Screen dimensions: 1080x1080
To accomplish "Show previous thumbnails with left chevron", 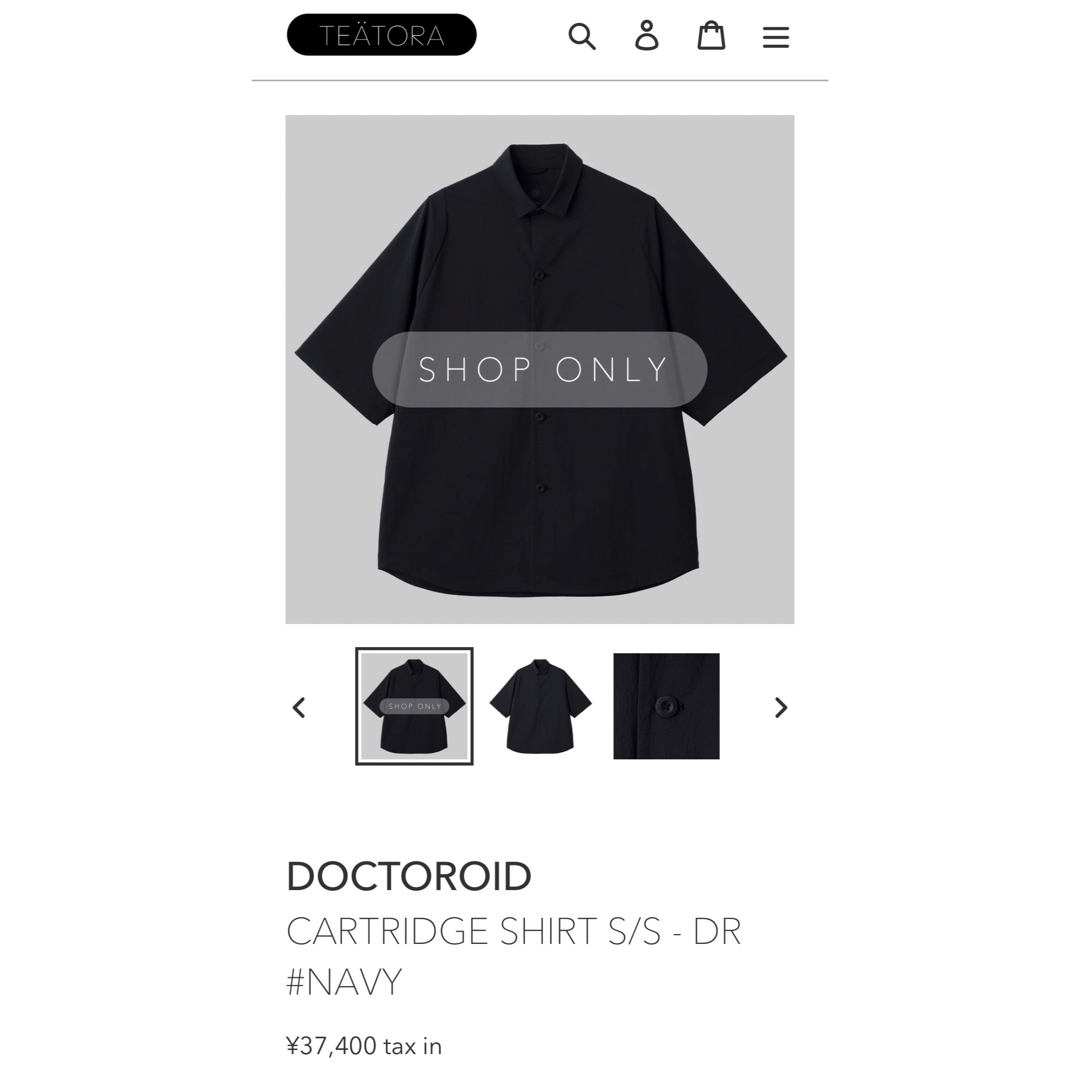I will coord(299,707).
